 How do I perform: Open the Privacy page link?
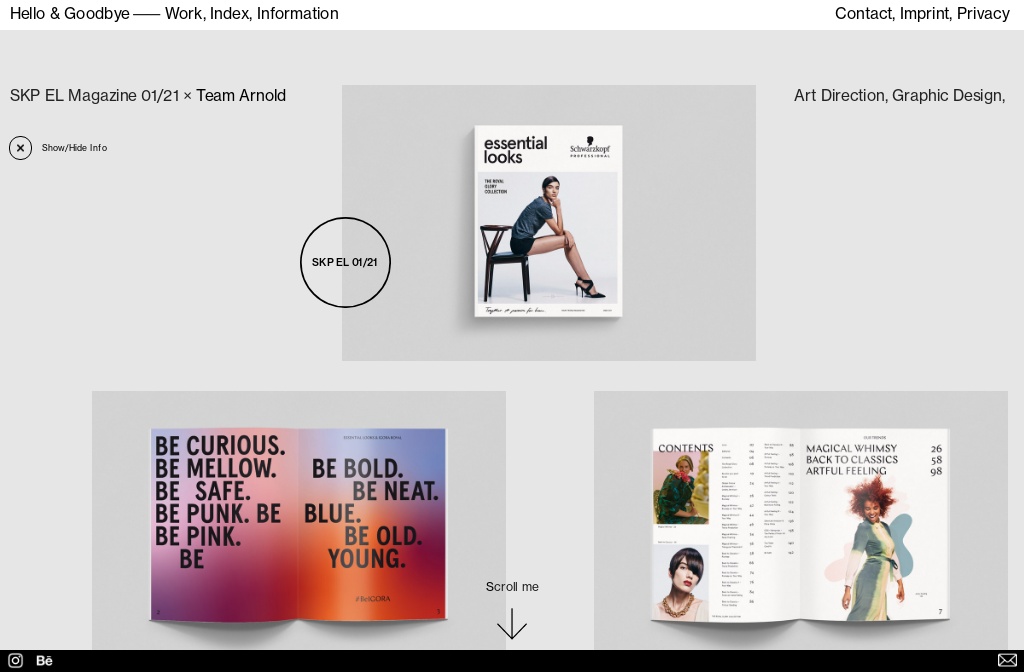tap(983, 14)
